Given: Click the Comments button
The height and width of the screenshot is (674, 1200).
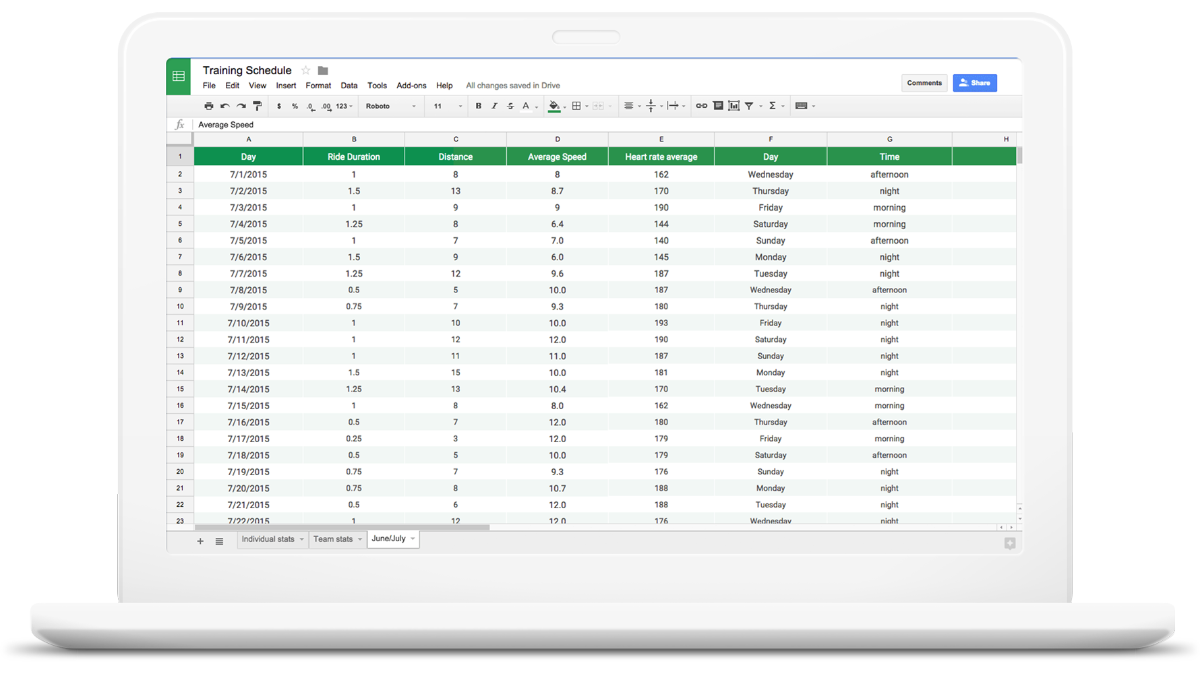Looking at the screenshot, I should (x=924, y=83).
